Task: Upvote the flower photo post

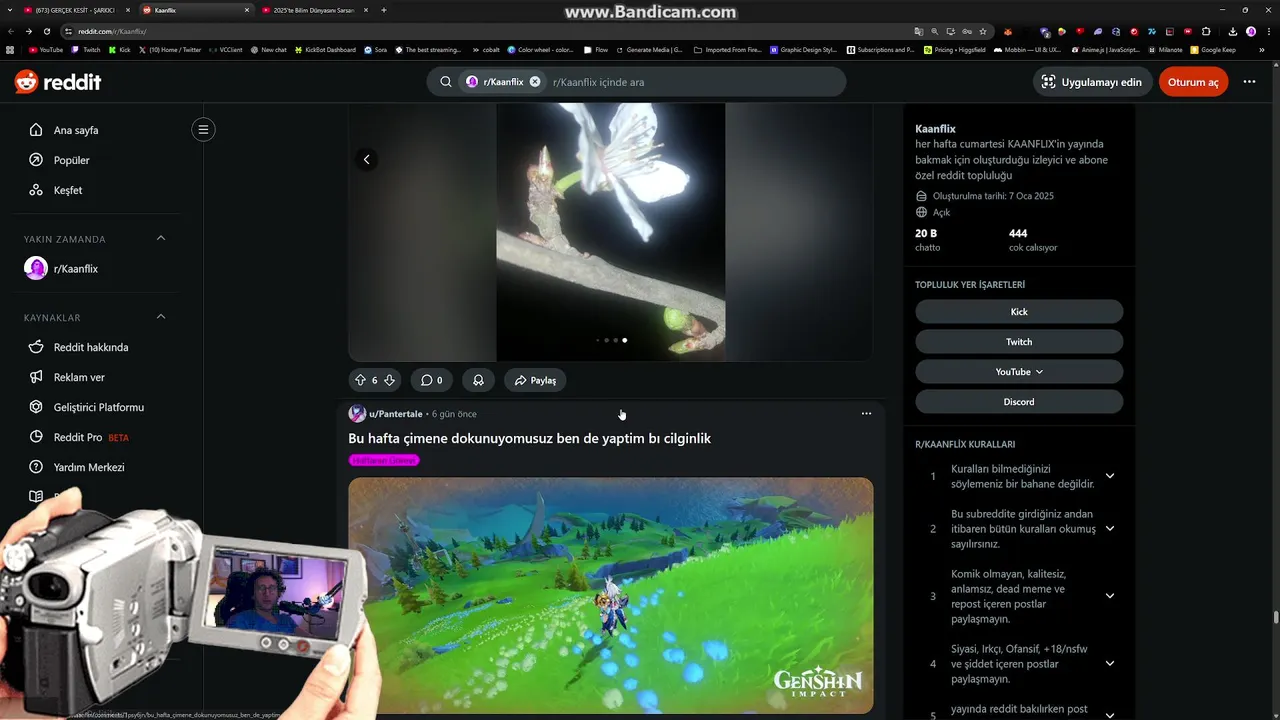Action: pos(360,380)
